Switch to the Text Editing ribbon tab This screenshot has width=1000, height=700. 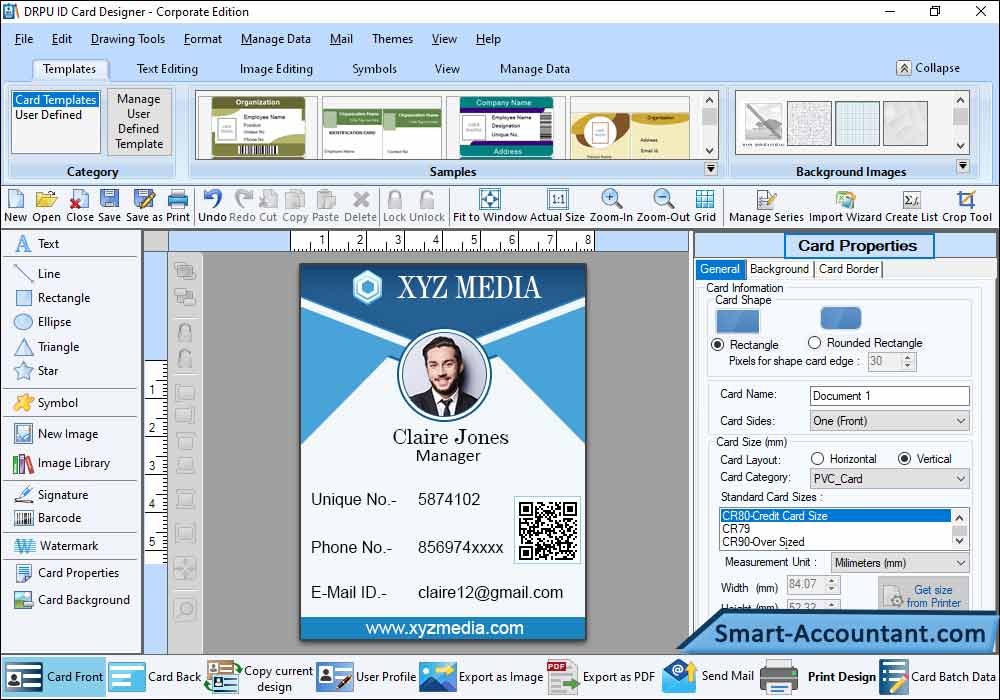click(x=167, y=69)
